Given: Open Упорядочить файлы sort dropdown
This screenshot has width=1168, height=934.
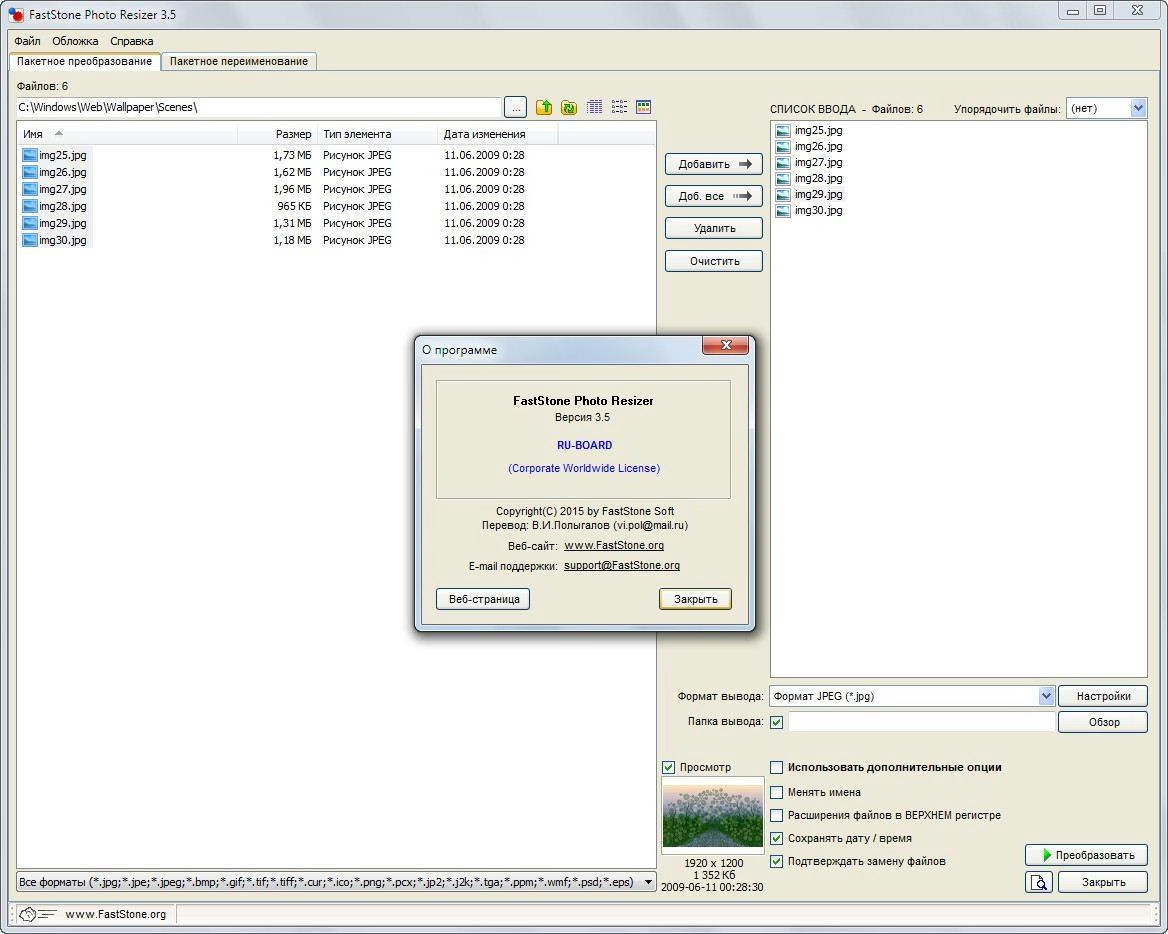Looking at the screenshot, I should click(1137, 109).
